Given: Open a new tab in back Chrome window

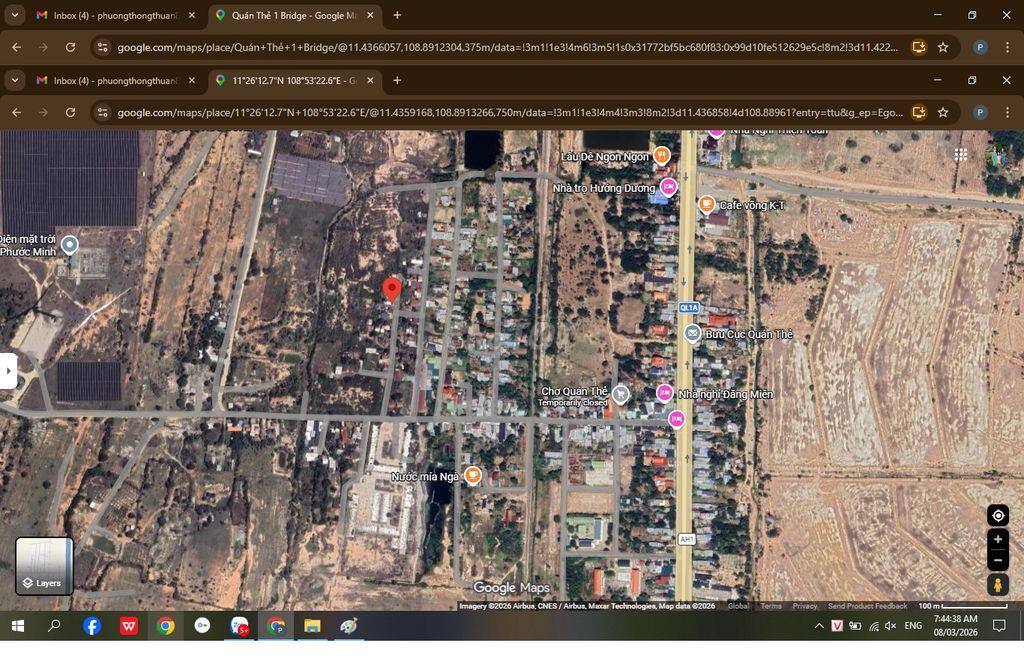Looking at the screenshot, I should point(397,15).
